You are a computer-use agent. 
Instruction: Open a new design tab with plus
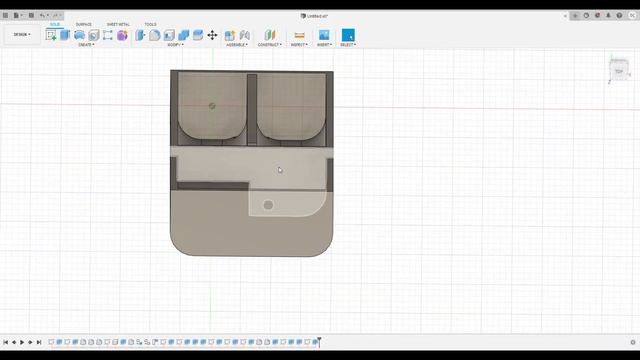tap(575, 16)
